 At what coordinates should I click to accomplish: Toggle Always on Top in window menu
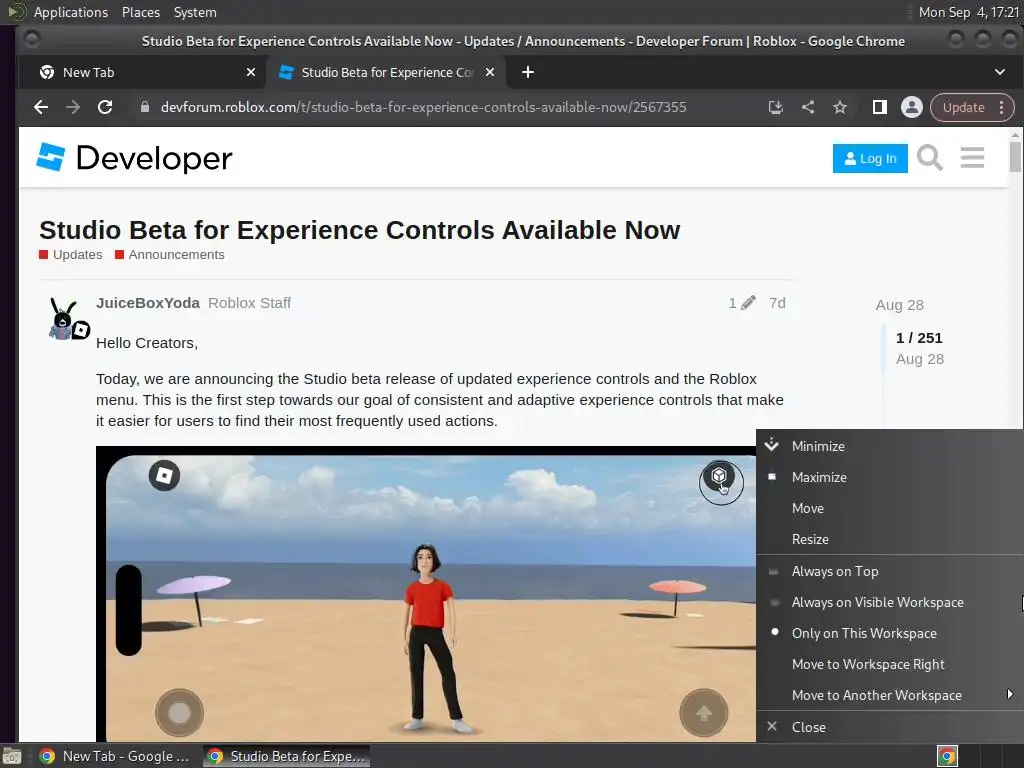pyautogui.click(x=889, y=571)
